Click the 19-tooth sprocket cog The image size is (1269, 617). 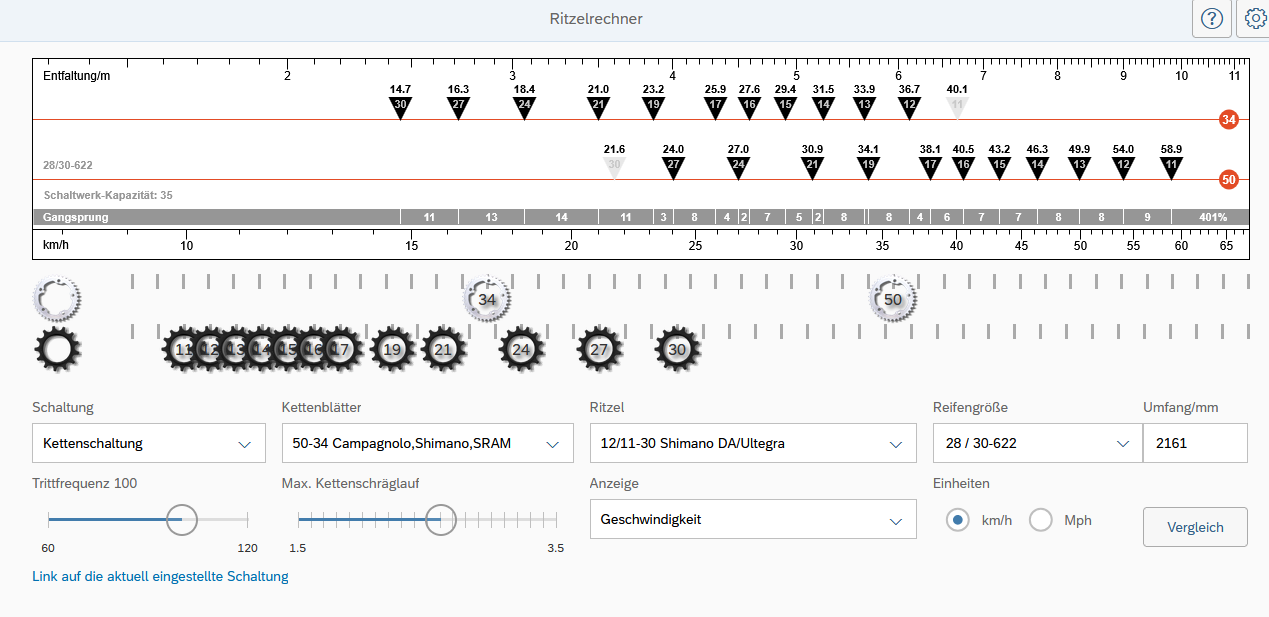[x=392, y=349]
